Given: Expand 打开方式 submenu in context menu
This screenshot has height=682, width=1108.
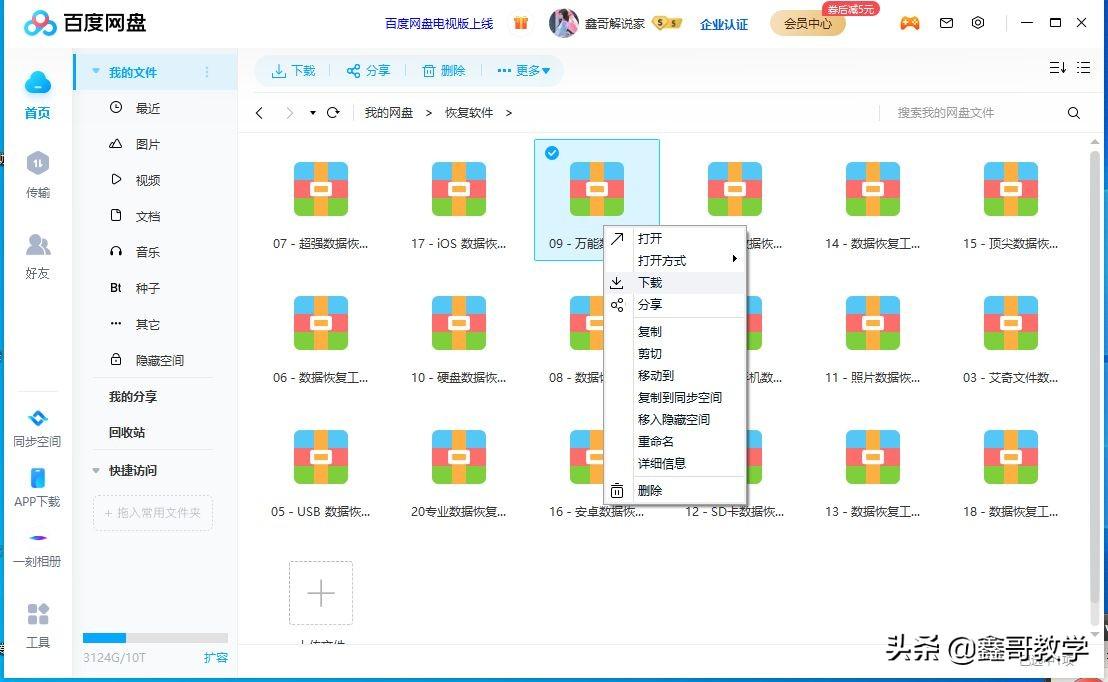Looking at the screenshot, I should pyautogui.click(x=675, y=260).
